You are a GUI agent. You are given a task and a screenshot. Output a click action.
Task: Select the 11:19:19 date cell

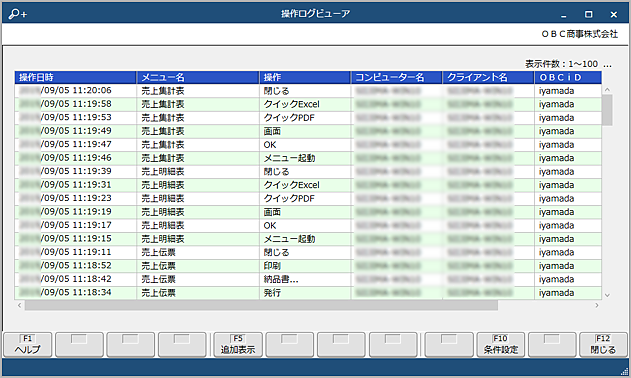coord(76,212)
